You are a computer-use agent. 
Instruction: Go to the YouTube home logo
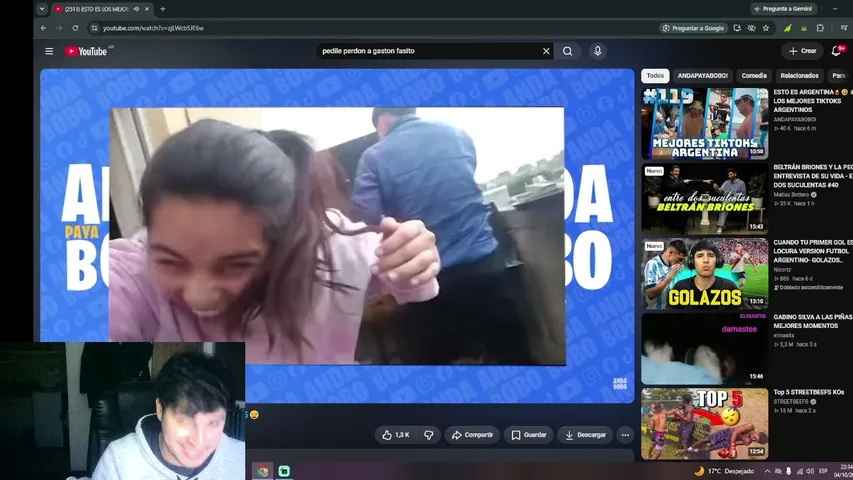pos(86,51)
